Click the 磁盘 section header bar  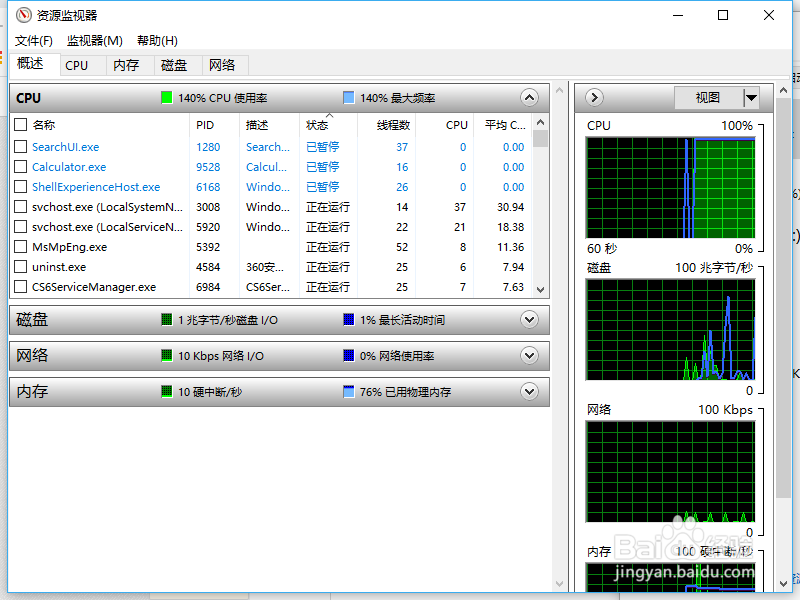280,320
